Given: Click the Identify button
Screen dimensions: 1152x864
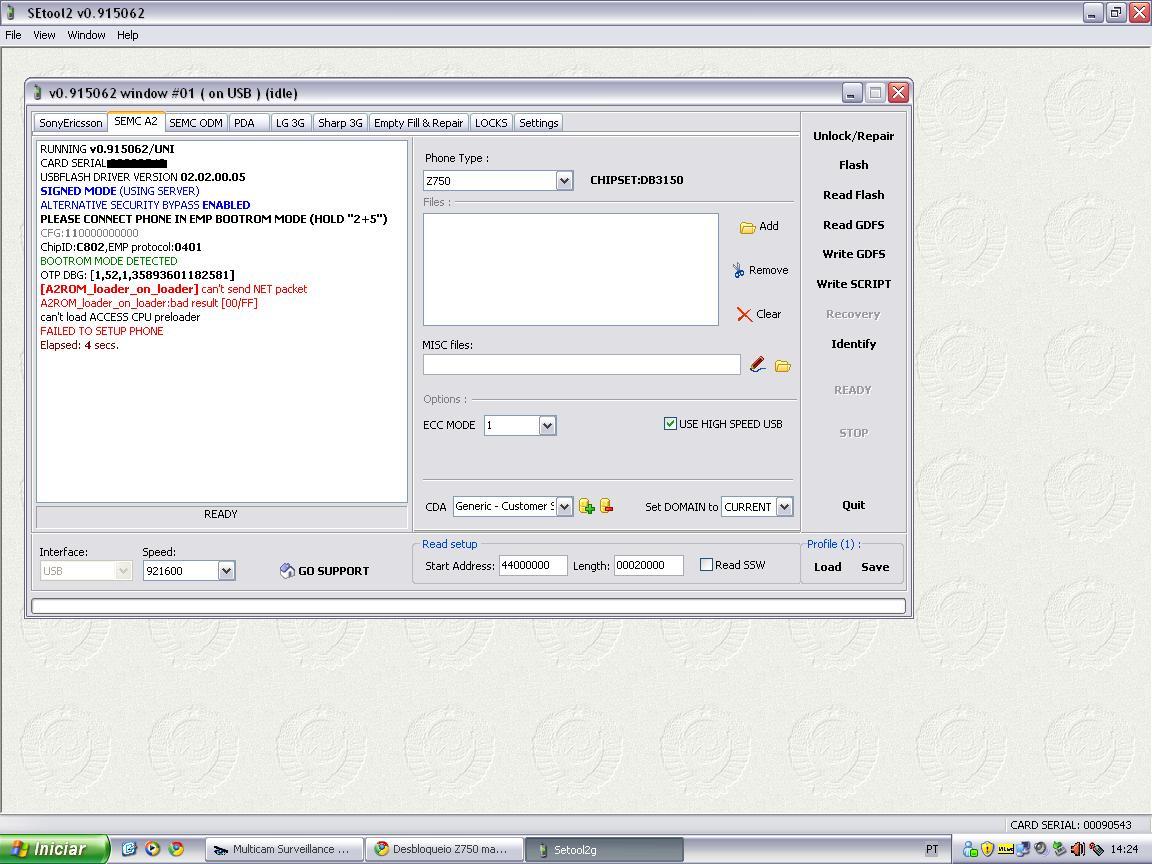Looking at the screenshot, I should click(853, 344).
